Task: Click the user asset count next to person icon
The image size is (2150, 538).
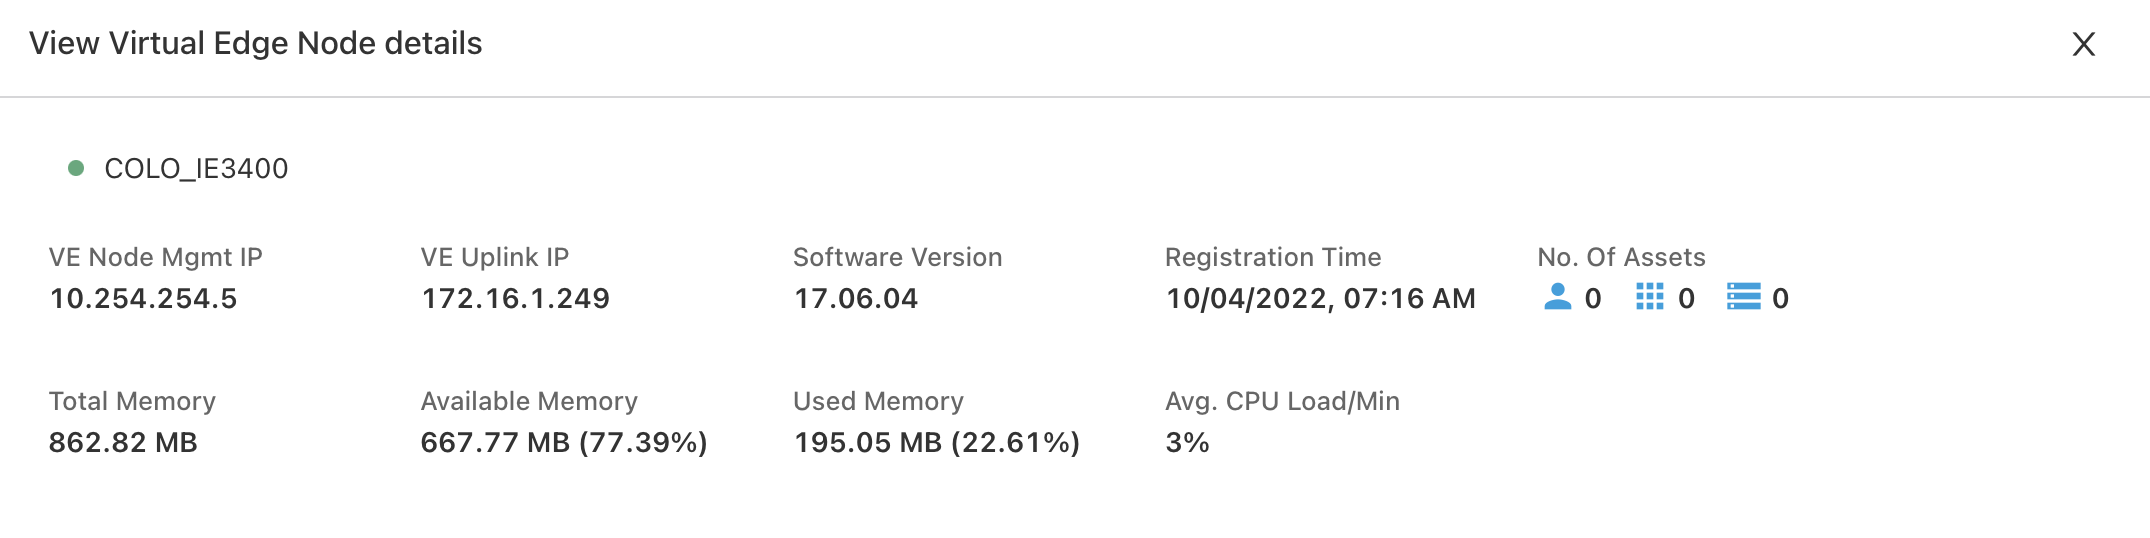Action: tap(1593, 299)
